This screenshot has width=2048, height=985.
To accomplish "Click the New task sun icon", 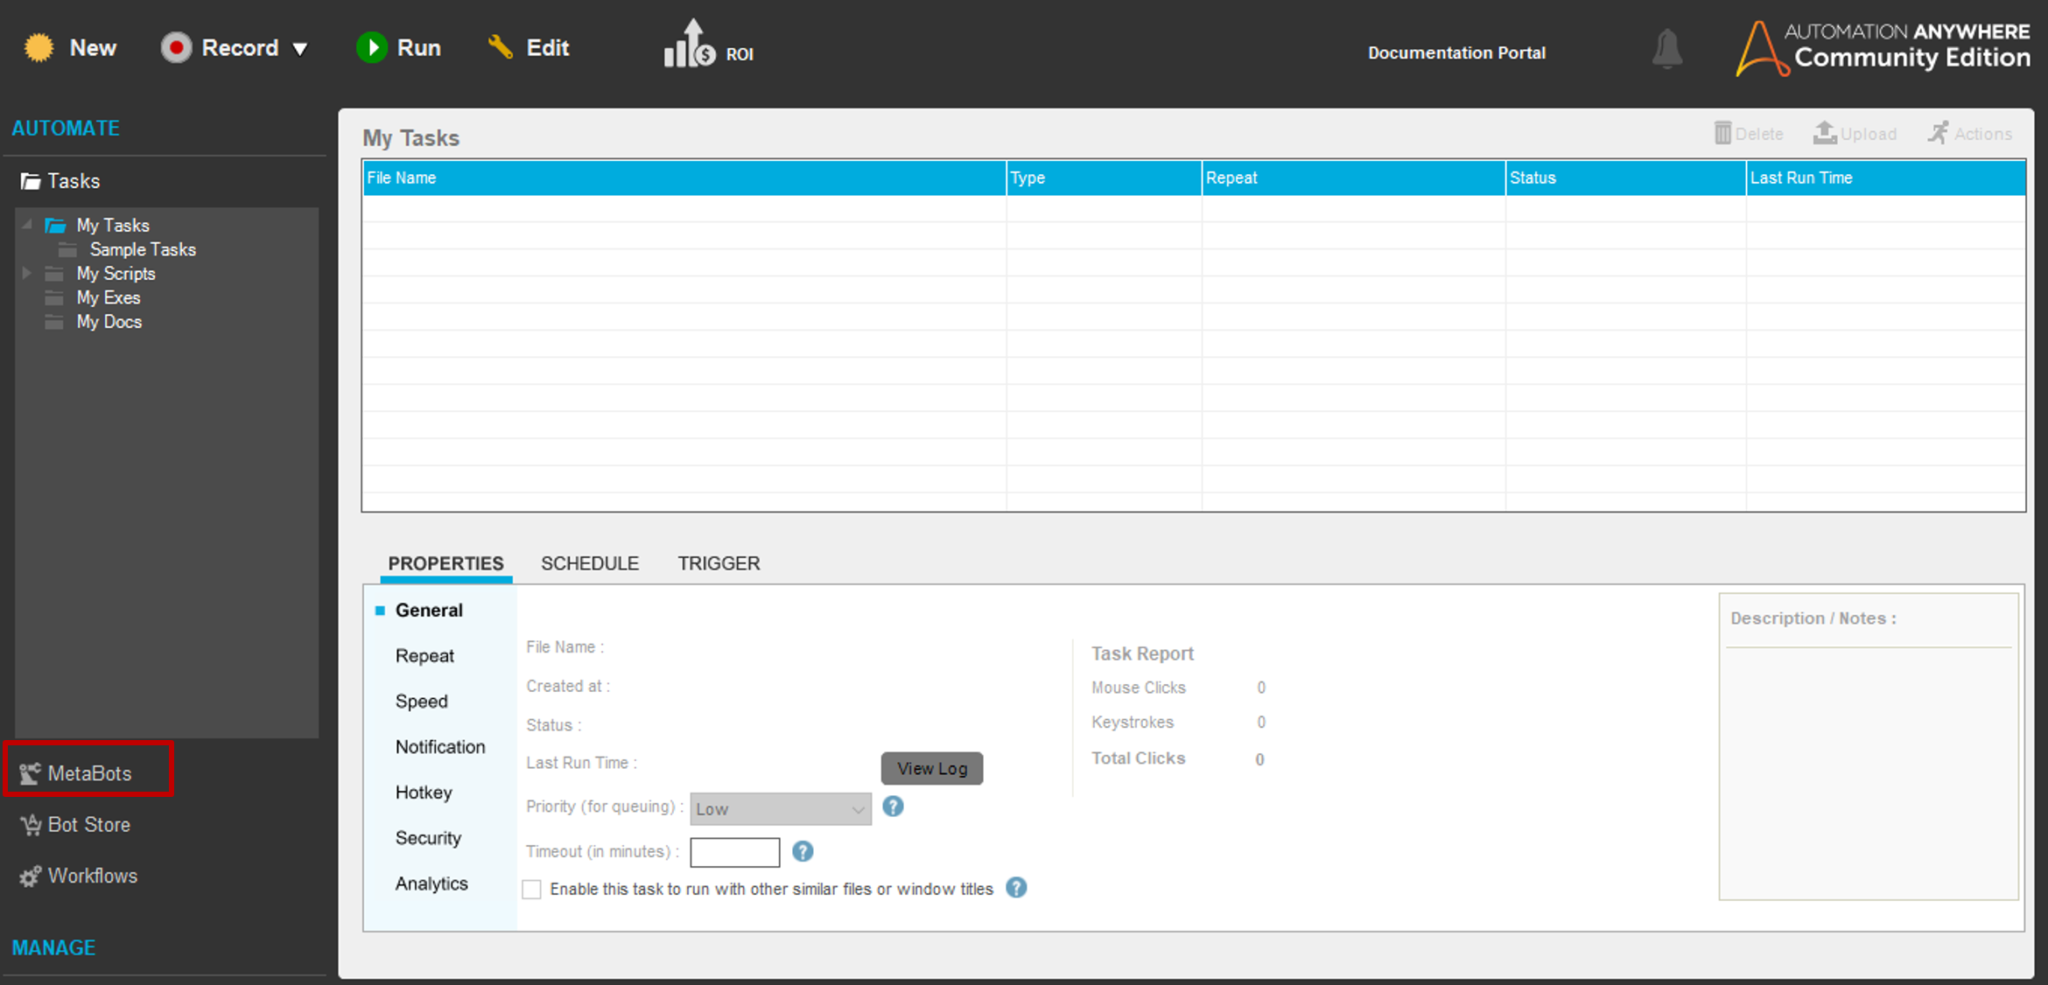I will pos(39,48).
